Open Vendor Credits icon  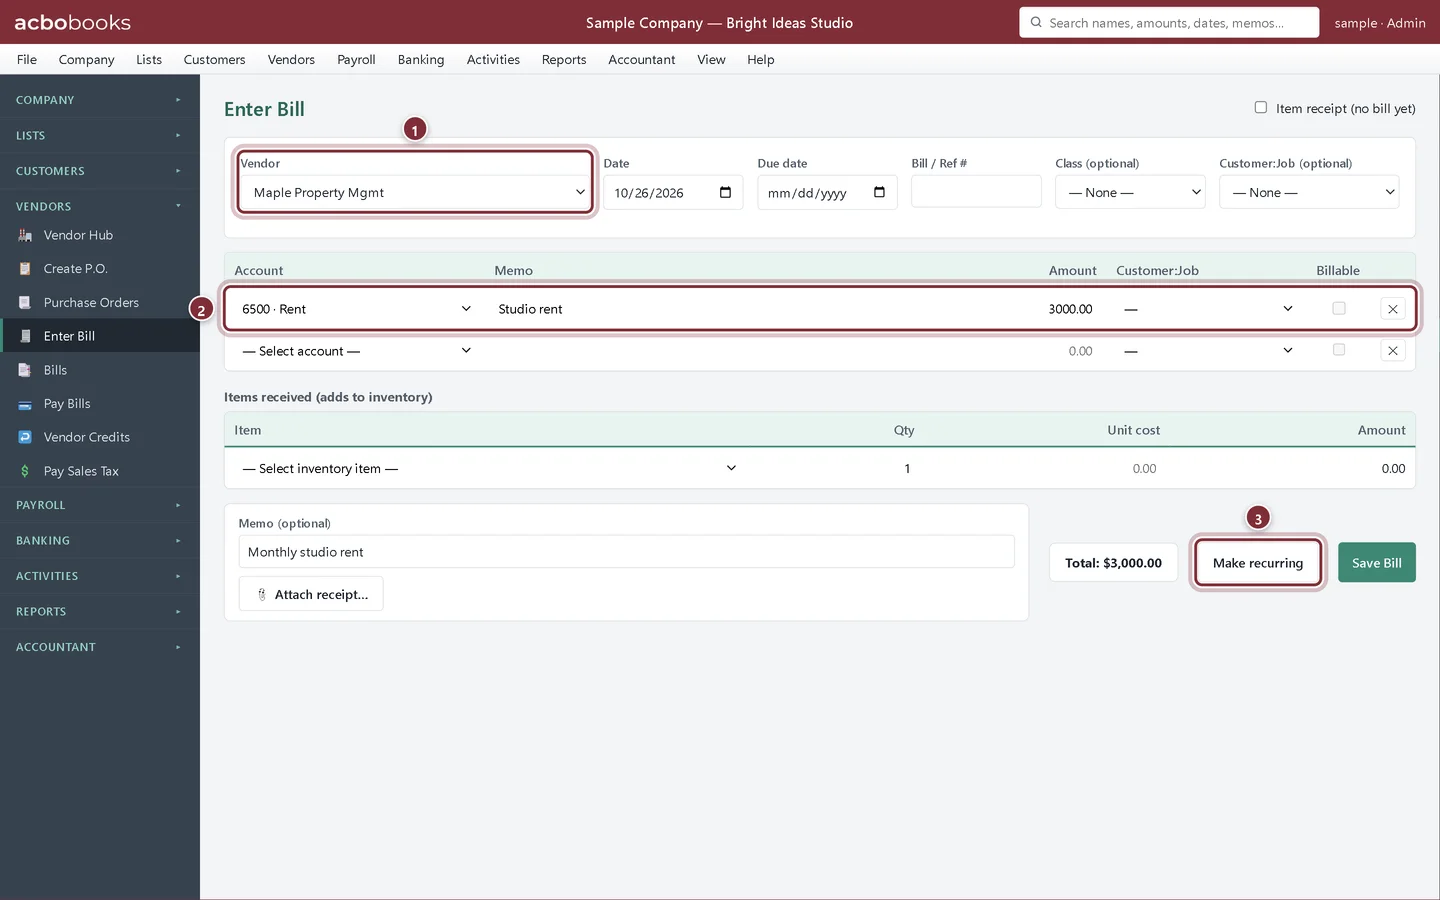pyautogui.click(x=25, y=437)
